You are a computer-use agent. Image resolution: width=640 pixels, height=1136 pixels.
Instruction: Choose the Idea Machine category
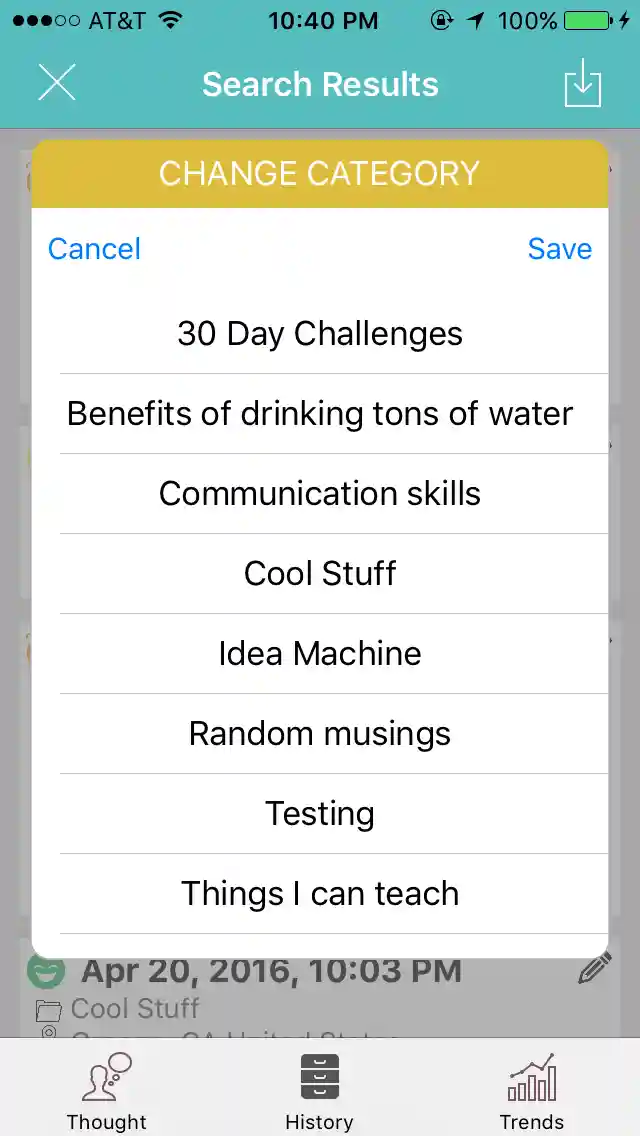[320, 654]
